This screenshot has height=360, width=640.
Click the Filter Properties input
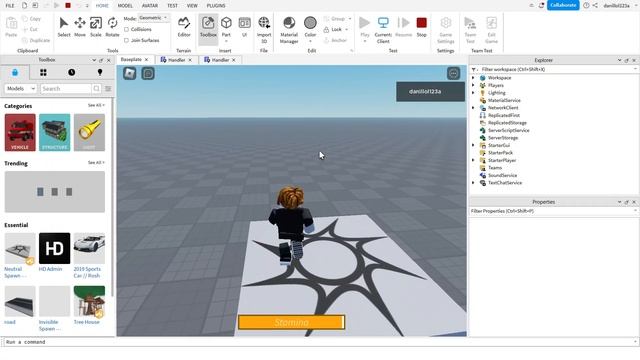(x=553, y=211)
